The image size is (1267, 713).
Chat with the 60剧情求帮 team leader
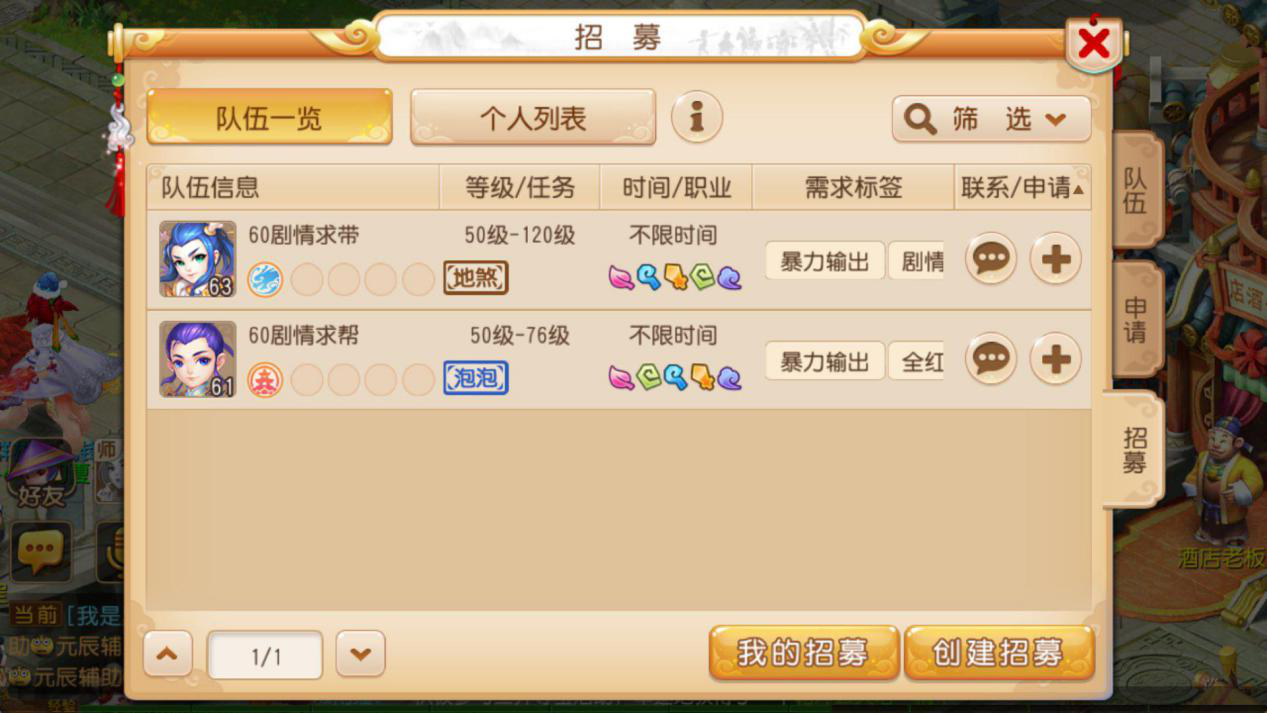pyautogui.click(x=990, y=359)
